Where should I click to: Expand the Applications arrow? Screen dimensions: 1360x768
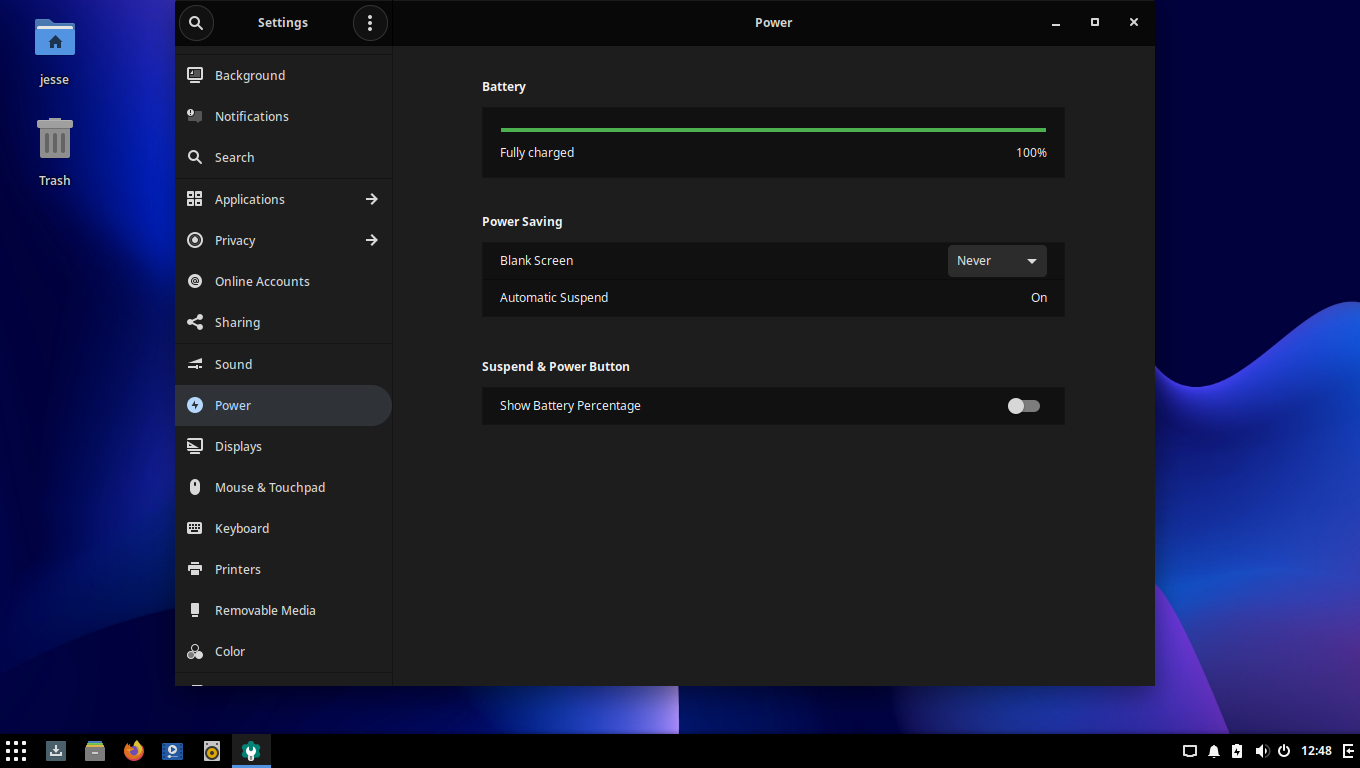pos(372,199)
